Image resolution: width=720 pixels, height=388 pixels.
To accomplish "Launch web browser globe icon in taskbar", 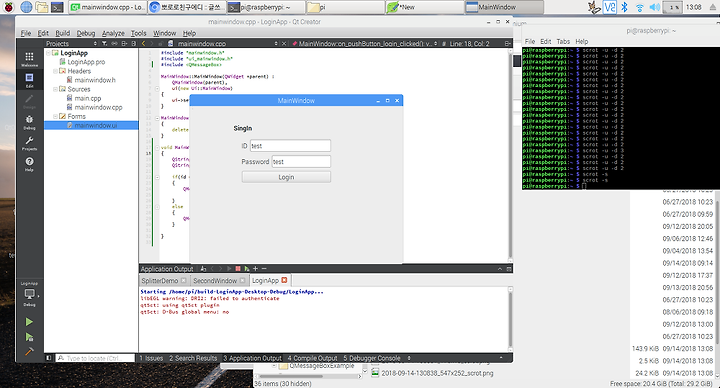I will point(26,7).
